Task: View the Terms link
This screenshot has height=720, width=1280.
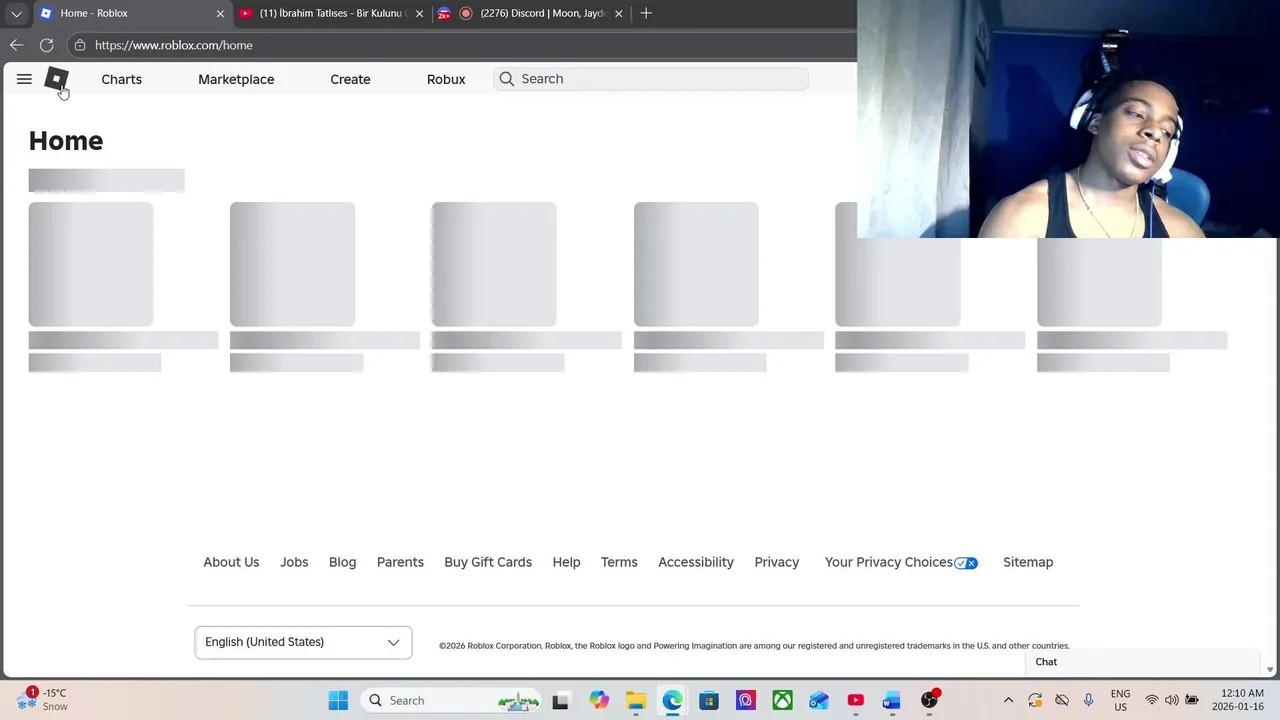Action: [x=619, y=562]
